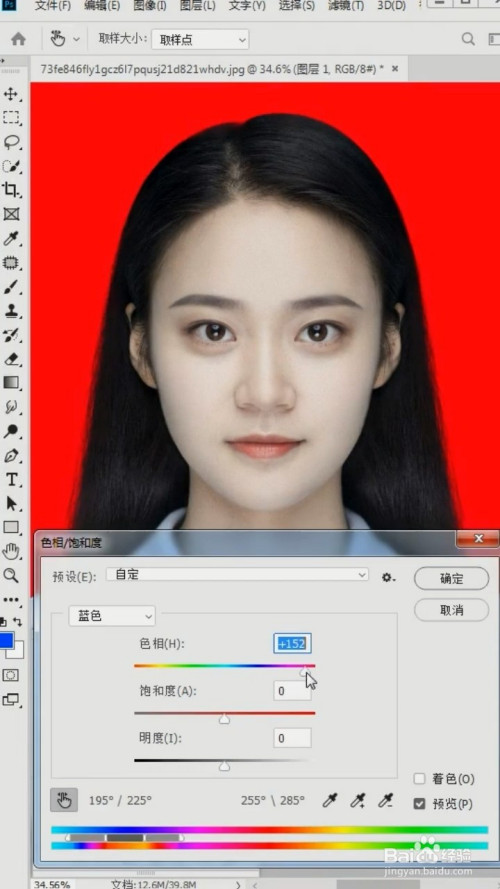The image size is (500, 889).
Task: Select the Spot Healing Brush tool
Action: [x=11, y=263]
